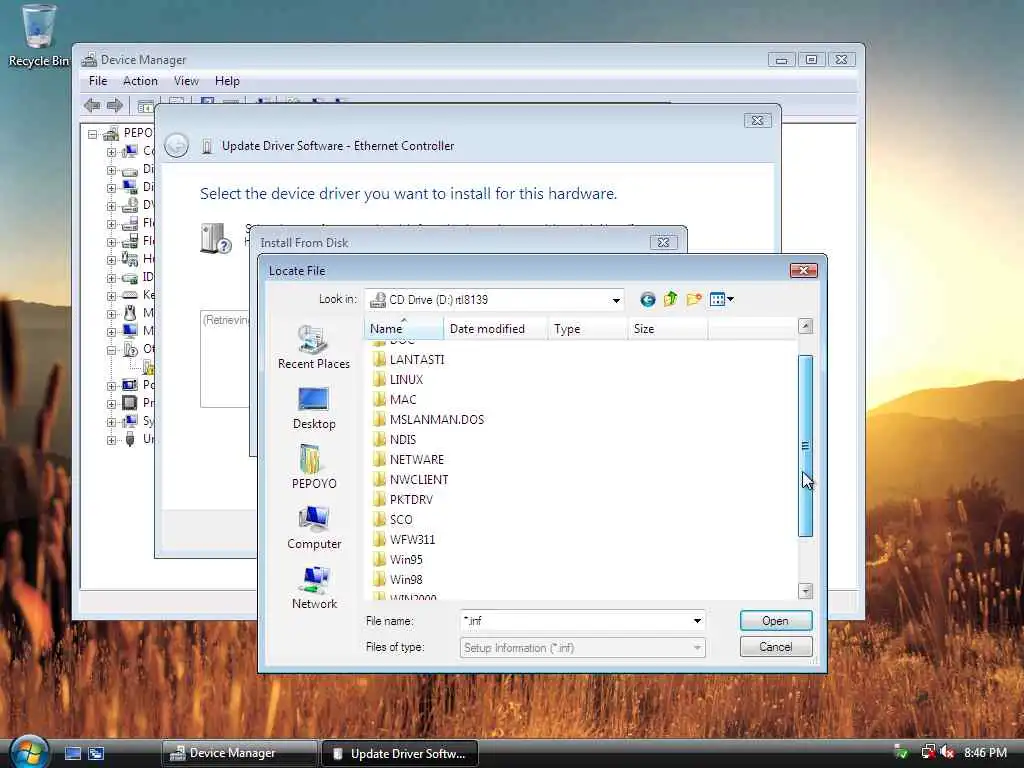Go back using Locate File back icon
This screenshot has height=768, width=1024.
[647, 300]
